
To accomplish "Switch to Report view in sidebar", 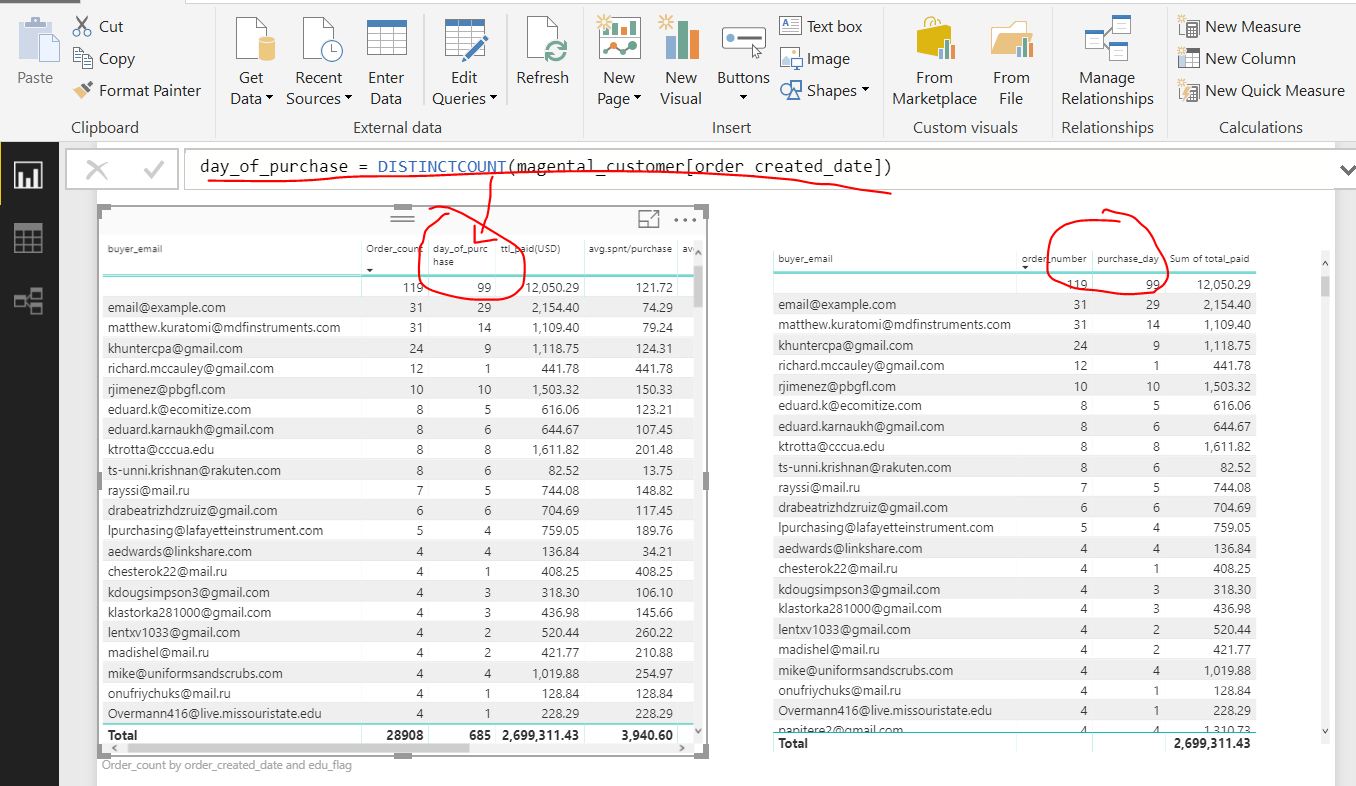I will pyautogui.click(x=28, y=177).
